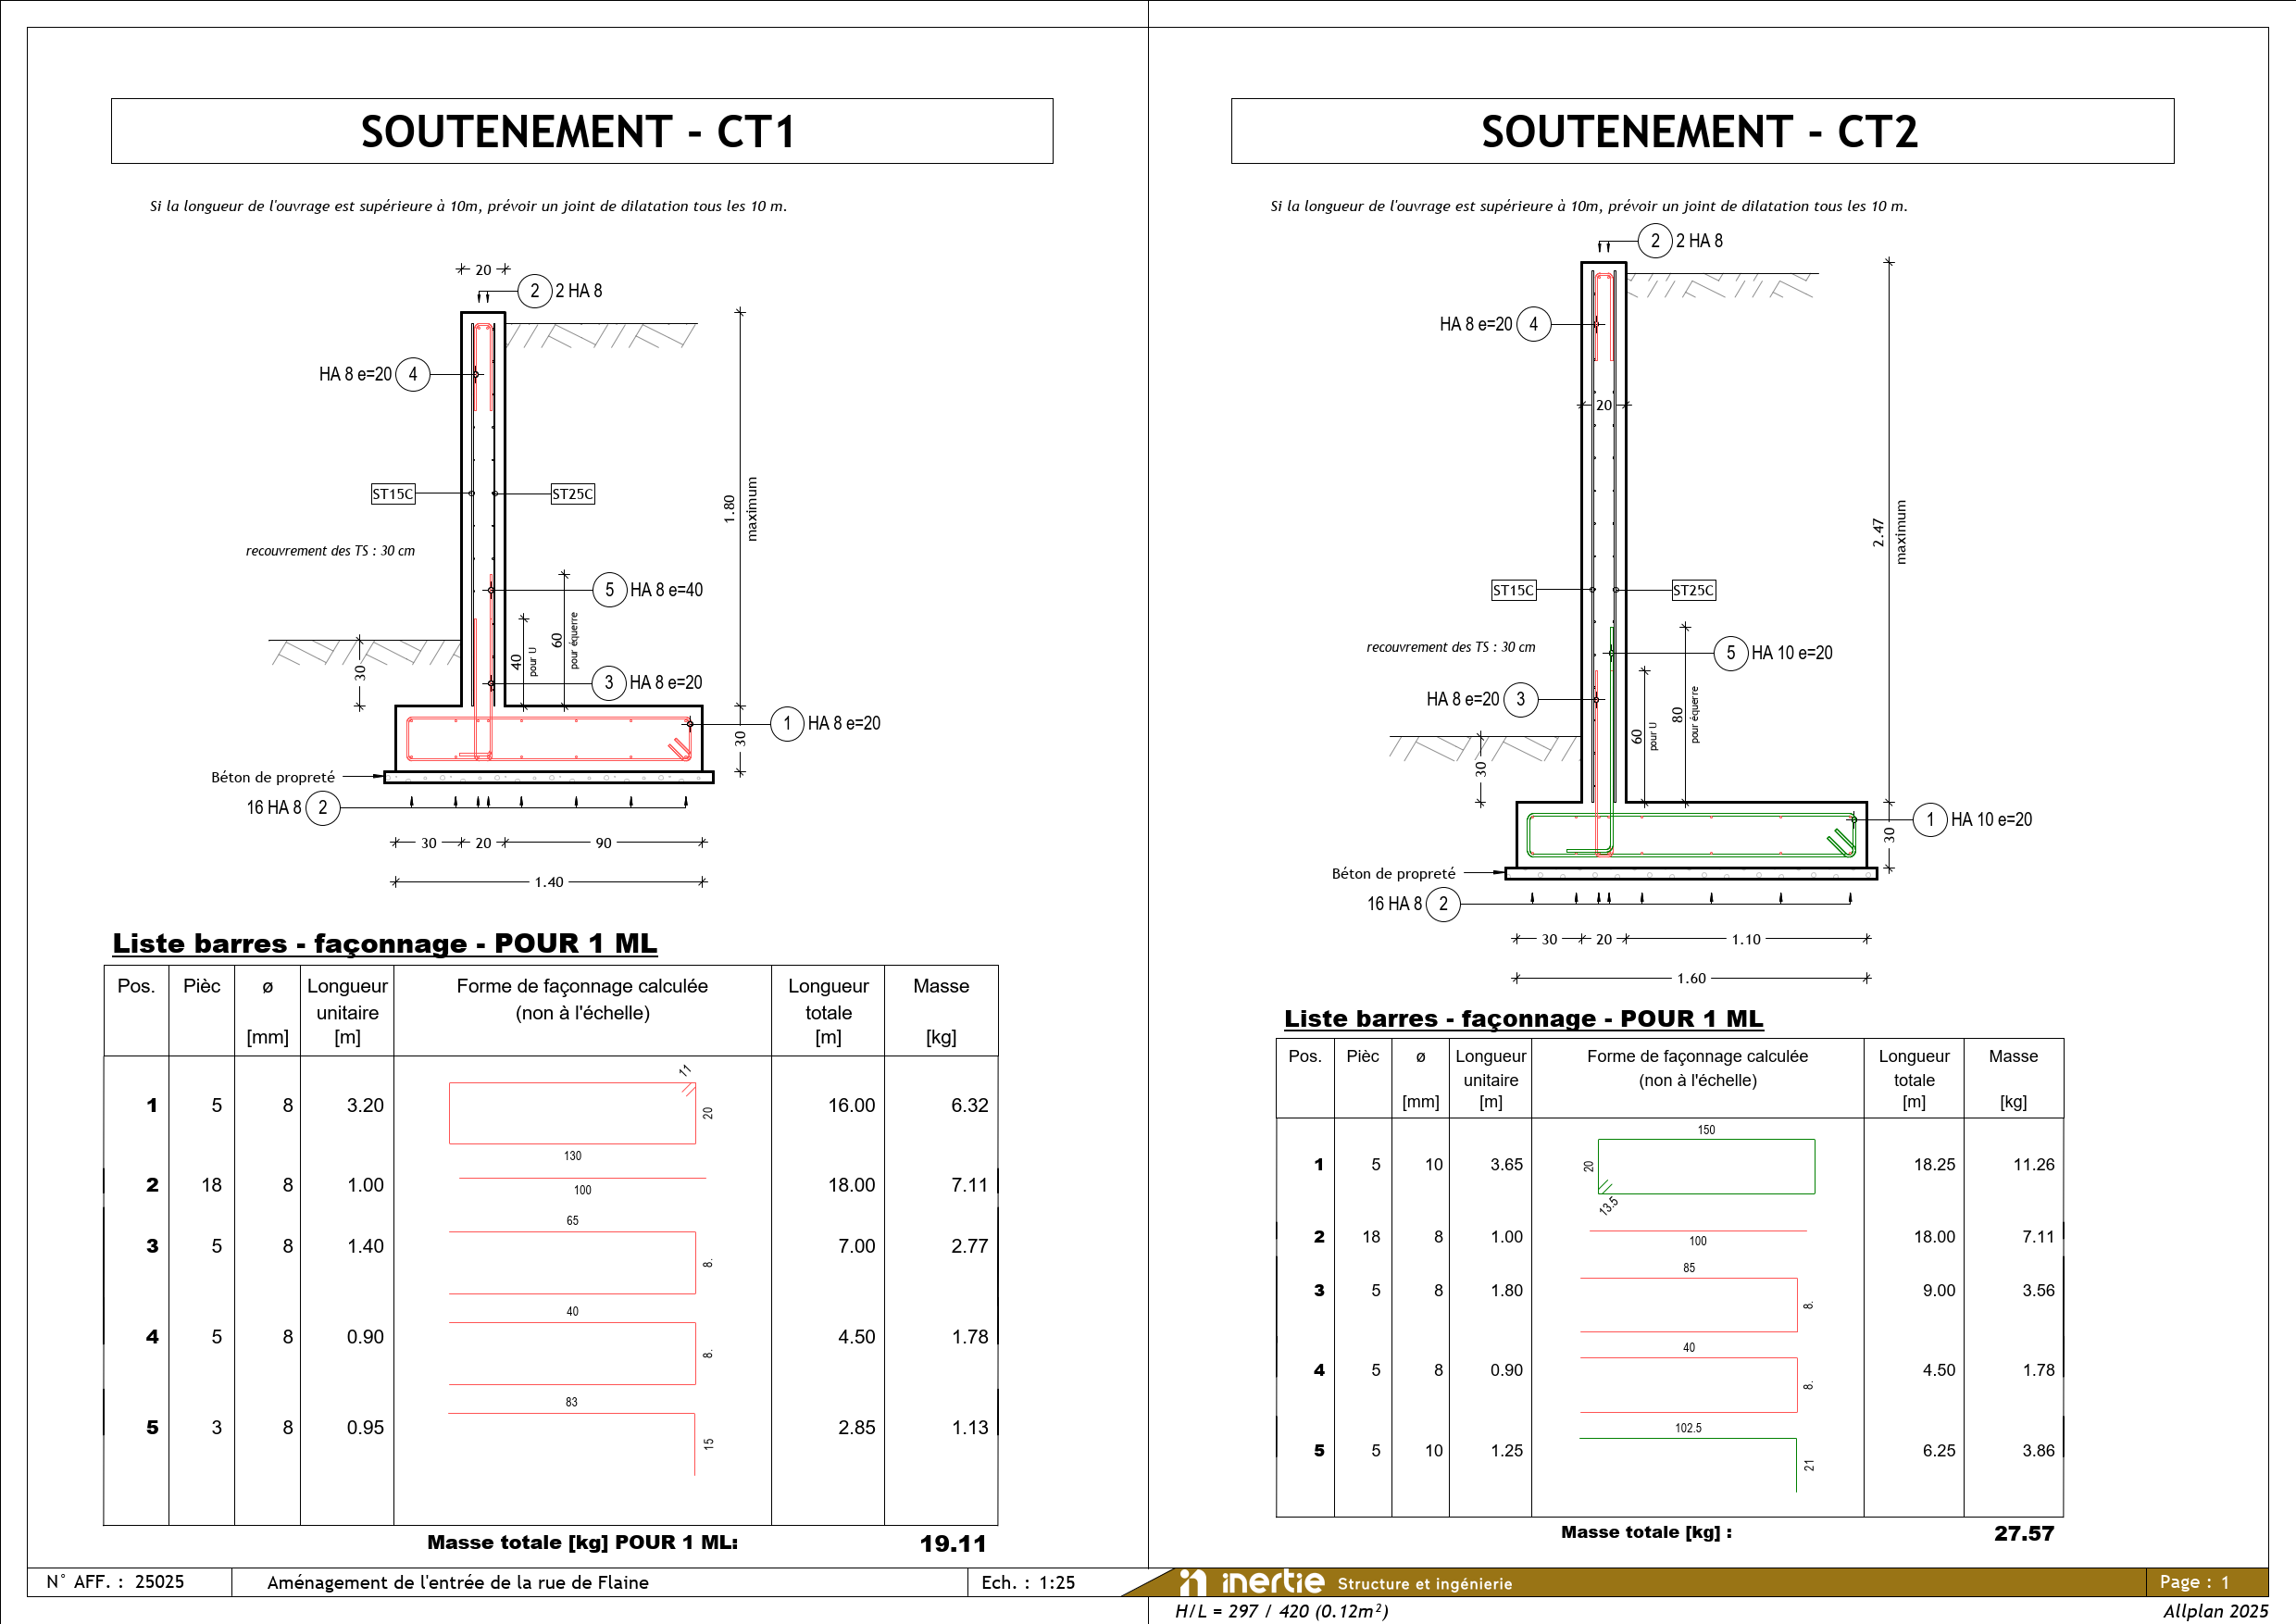Click the CT2 total mass value 27.57
Screen dimensions: 2296x1624
click(x=2023, y=1533)
